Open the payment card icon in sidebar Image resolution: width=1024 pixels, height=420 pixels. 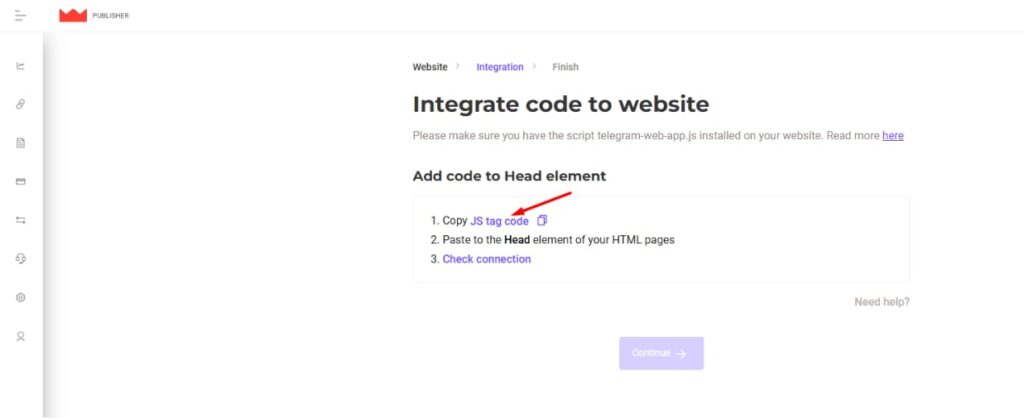(x=21, y=182)
